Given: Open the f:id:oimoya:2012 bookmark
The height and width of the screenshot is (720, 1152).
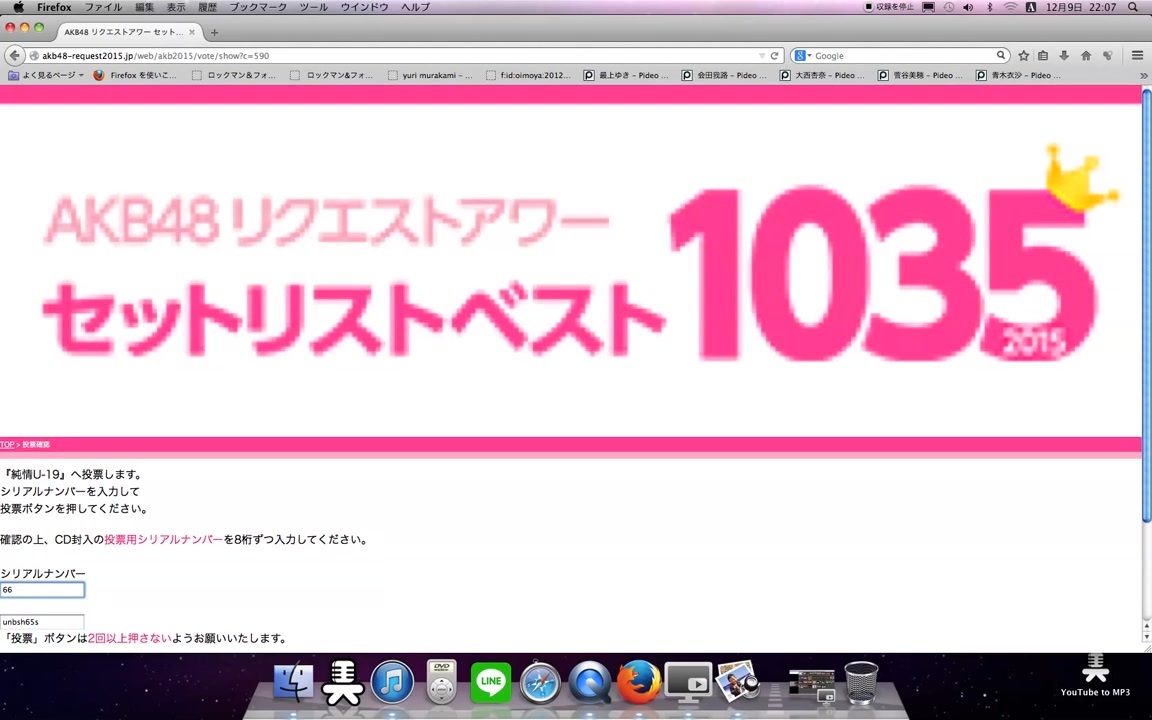Looking at the screenshot, I should [528, 75].
